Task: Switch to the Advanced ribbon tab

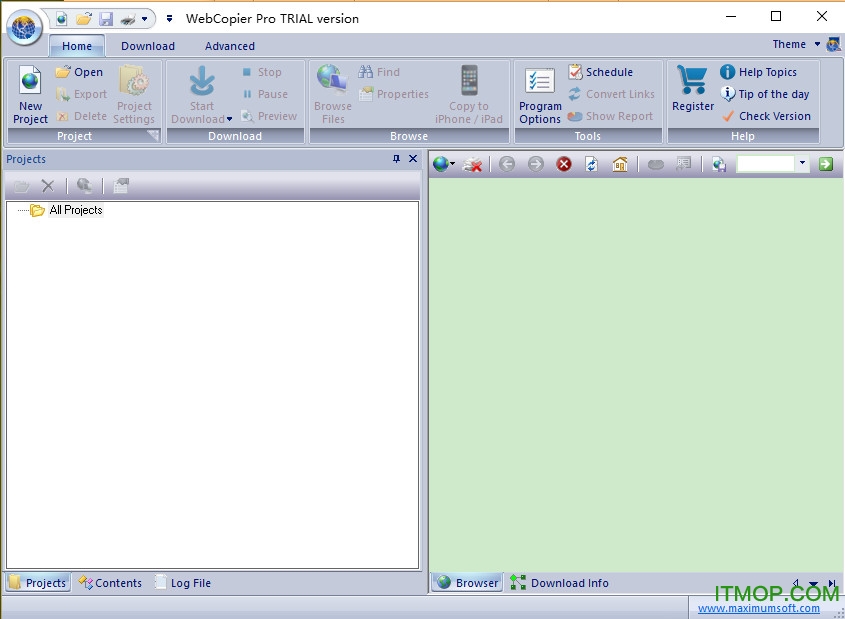Action: (x=230, y=46)
